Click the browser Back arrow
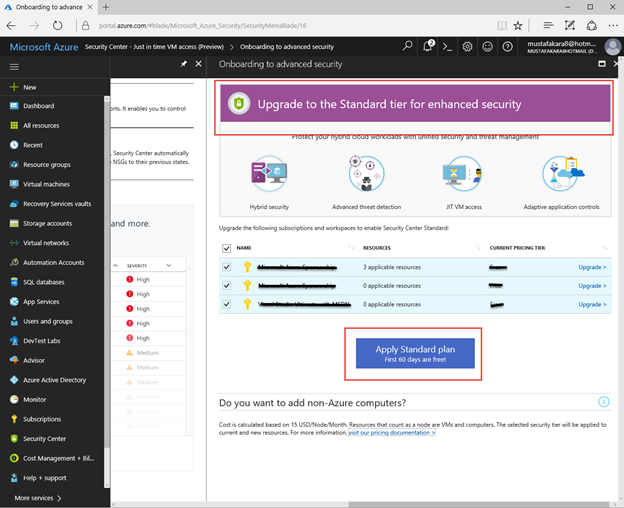The image size is (624, 508). click(x=11, y=26)
